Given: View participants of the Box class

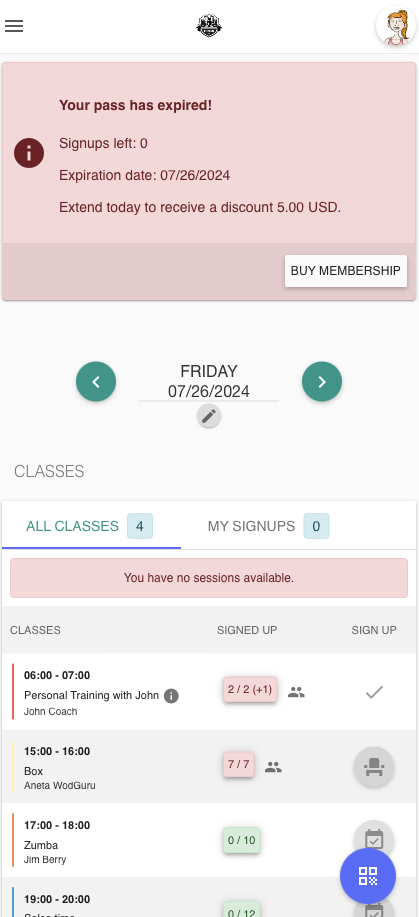Looking at the screenshot, I should [273, 767].
